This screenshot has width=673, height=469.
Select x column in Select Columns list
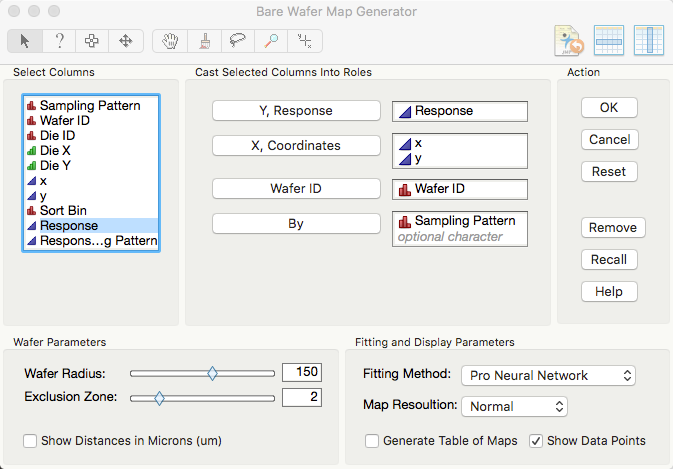click(x=91, y=181)
